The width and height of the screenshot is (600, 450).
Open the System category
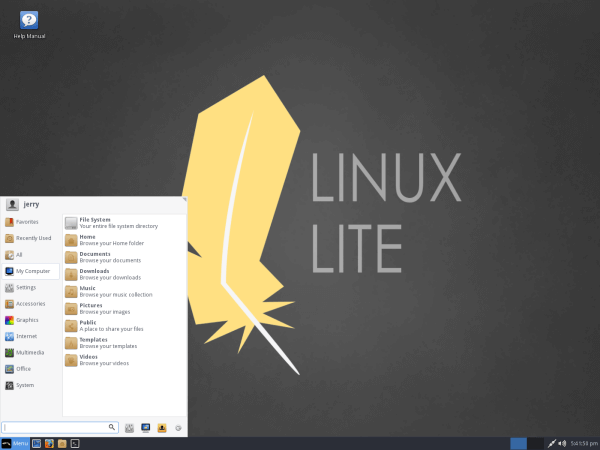click(31, 385)
